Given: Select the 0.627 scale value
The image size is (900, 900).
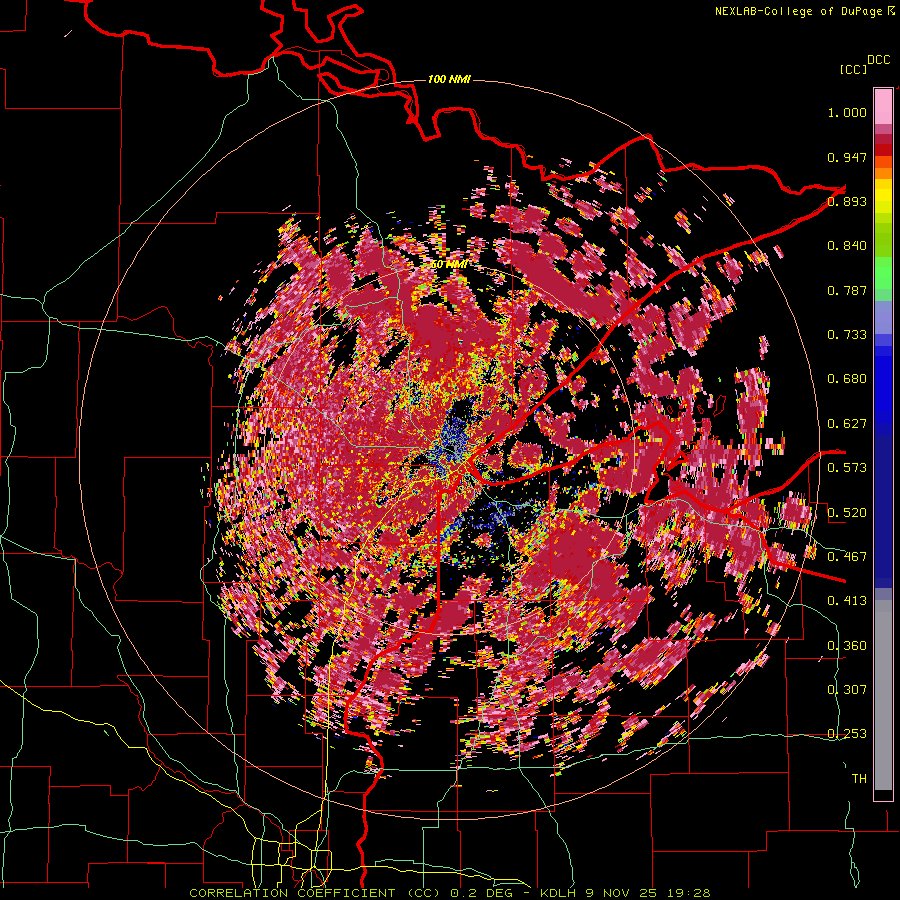Looking at the screenshot, I should pos(847,424).
